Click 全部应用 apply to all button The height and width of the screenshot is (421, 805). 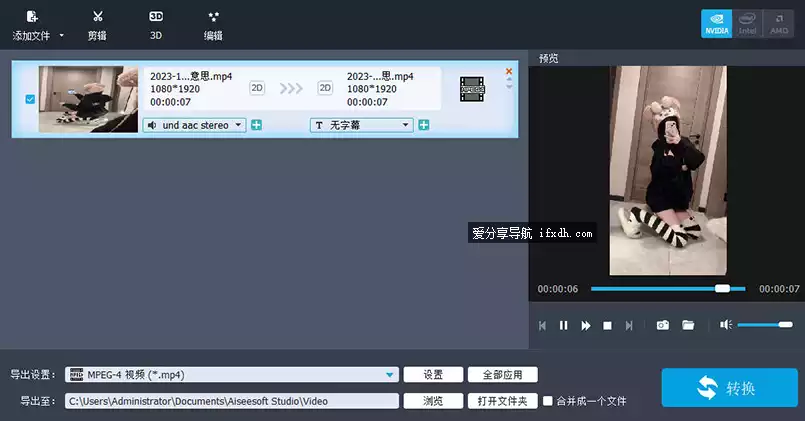pyautogui.click(x=503, y=375)
